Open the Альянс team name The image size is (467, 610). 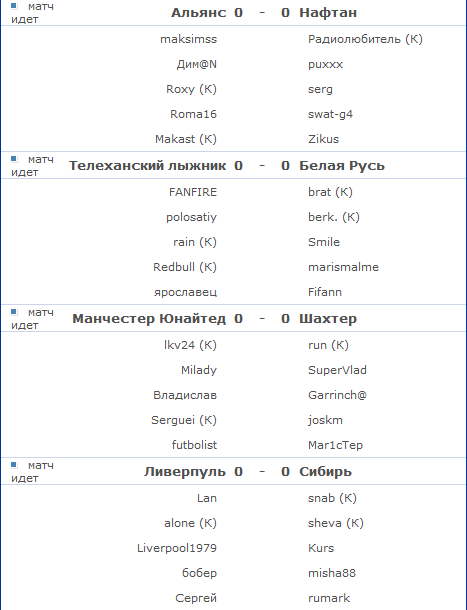[x=198, y=13]
